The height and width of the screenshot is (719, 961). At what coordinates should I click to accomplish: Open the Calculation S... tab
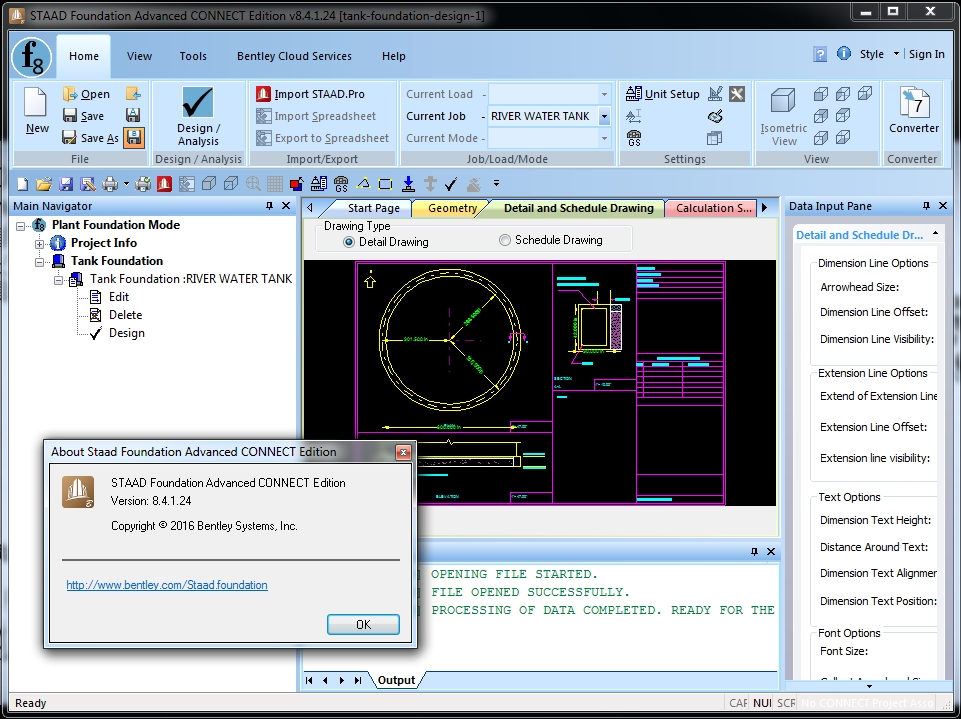(x=713, y=208)
